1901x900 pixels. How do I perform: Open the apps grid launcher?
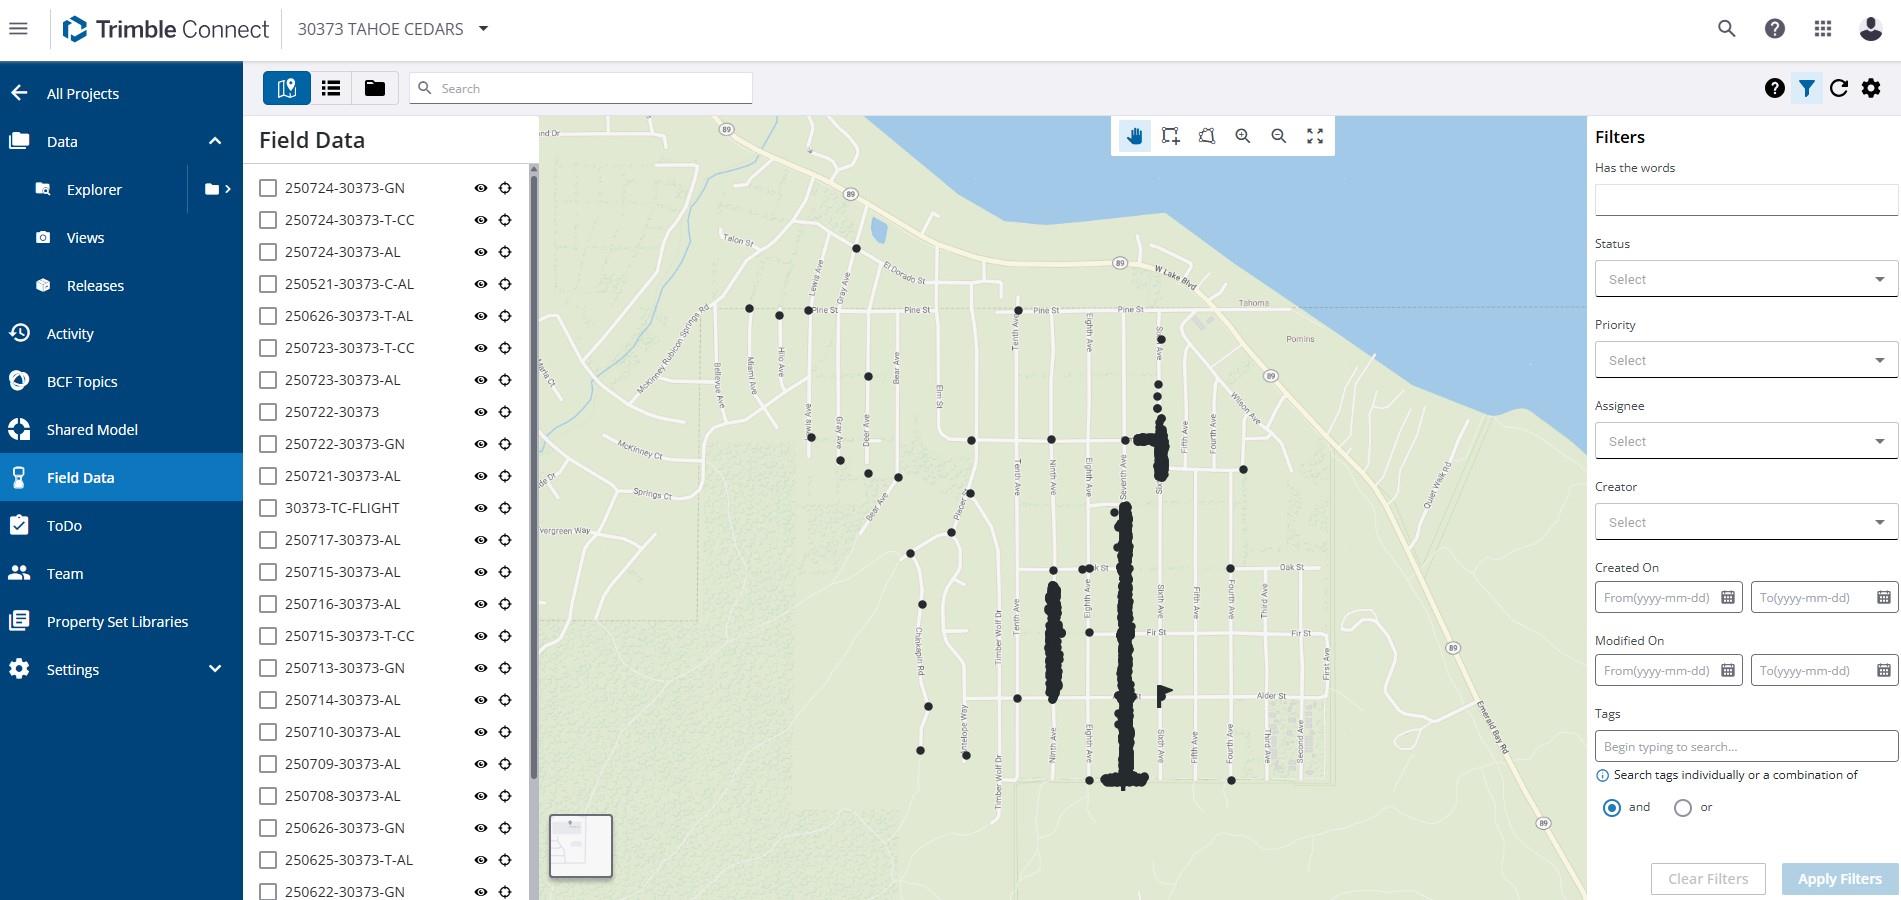click(x=1823, y=29)
